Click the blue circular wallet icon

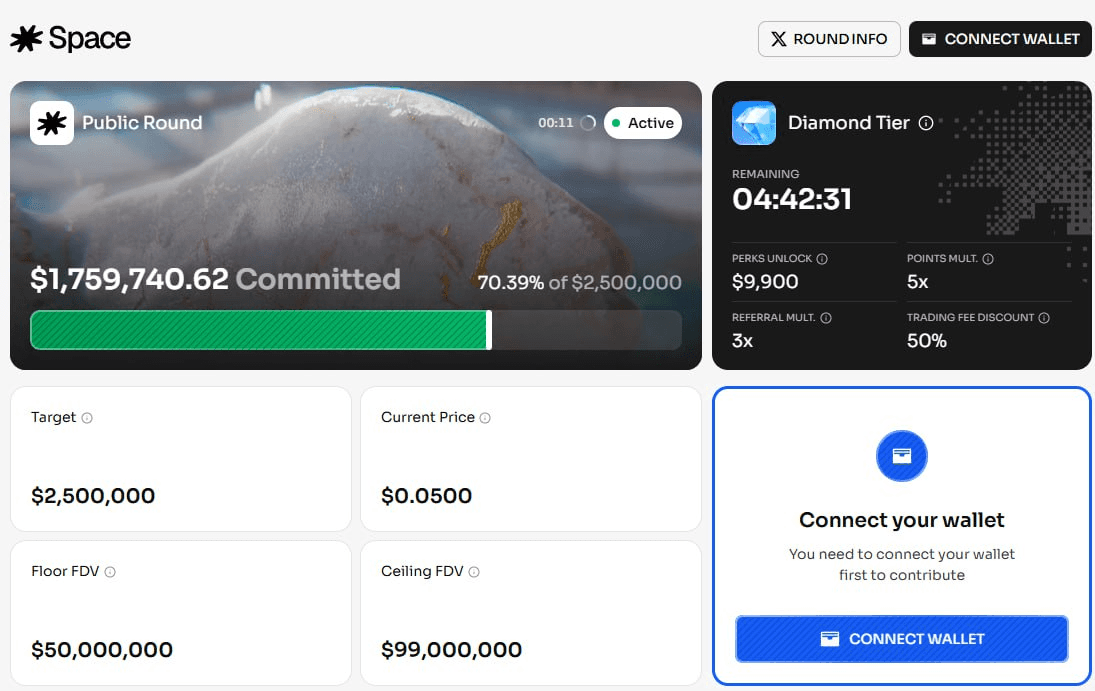(x=902, y=456)
